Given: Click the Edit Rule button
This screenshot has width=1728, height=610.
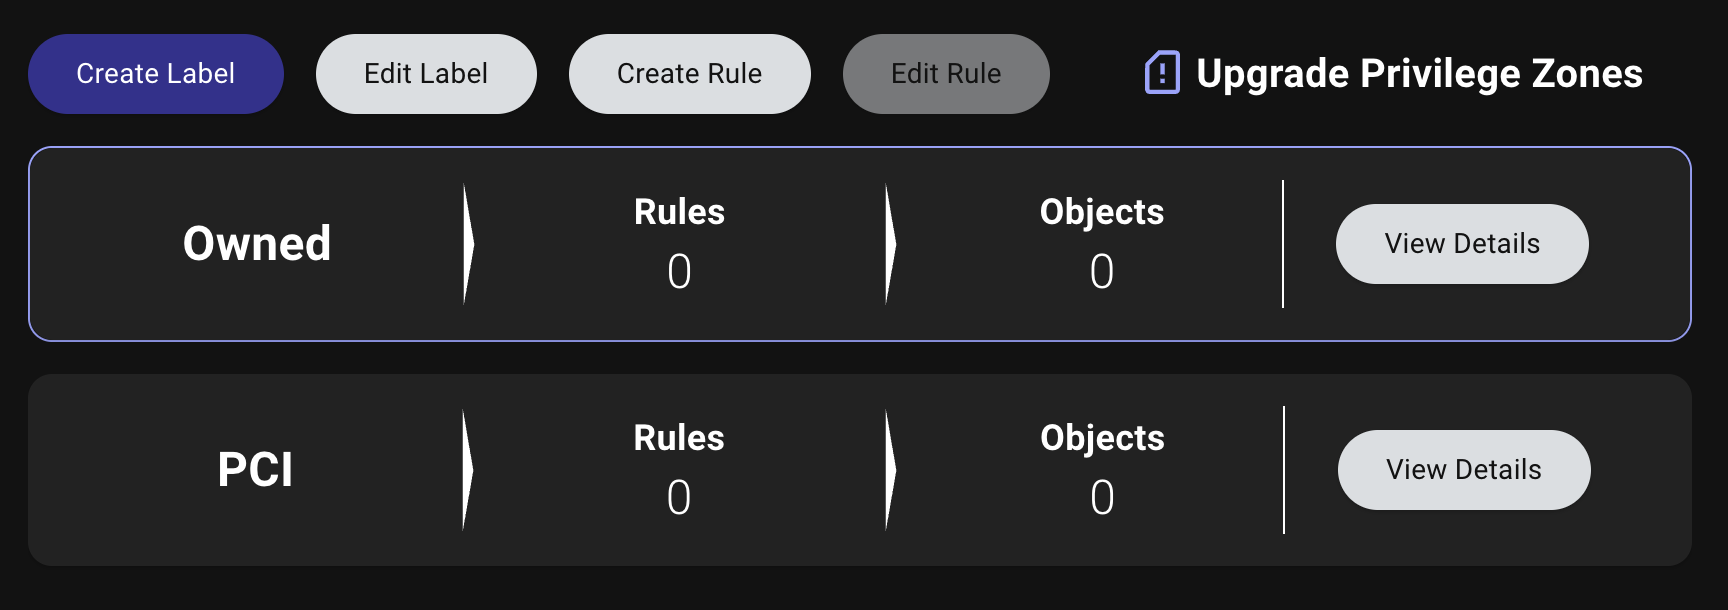Looking at the screenshot, I should click(945, 73).
